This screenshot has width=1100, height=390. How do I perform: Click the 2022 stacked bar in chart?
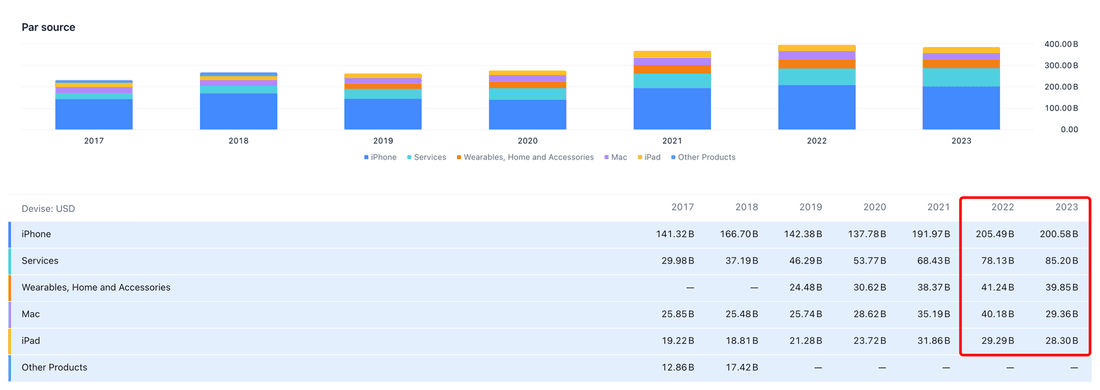click(817, 88)
